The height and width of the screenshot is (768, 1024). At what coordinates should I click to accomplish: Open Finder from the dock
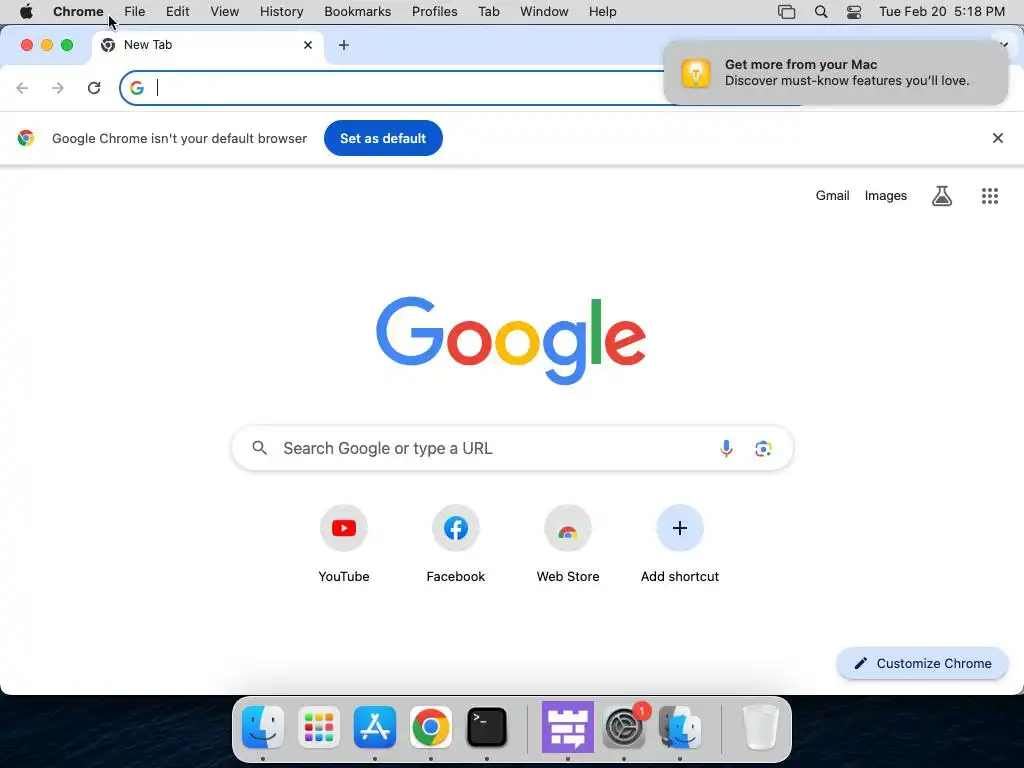(x=263, y=727)
